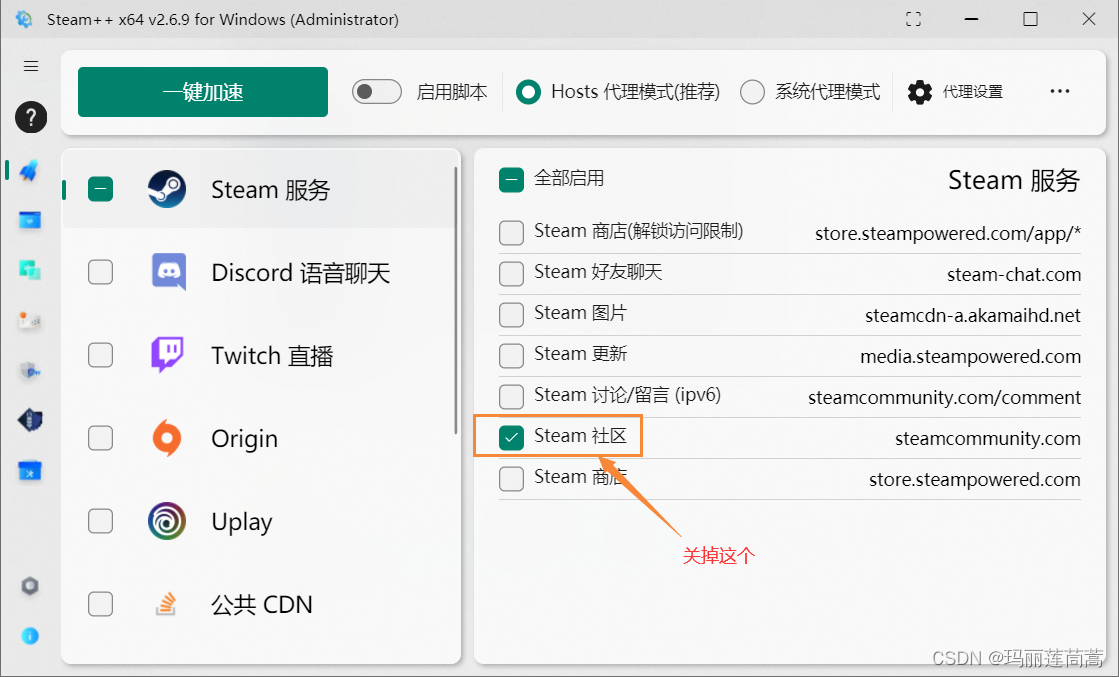The image size is (1119, 677).
Task: Click the Uplay swirl logo icon
Action: tap(167, 521)
